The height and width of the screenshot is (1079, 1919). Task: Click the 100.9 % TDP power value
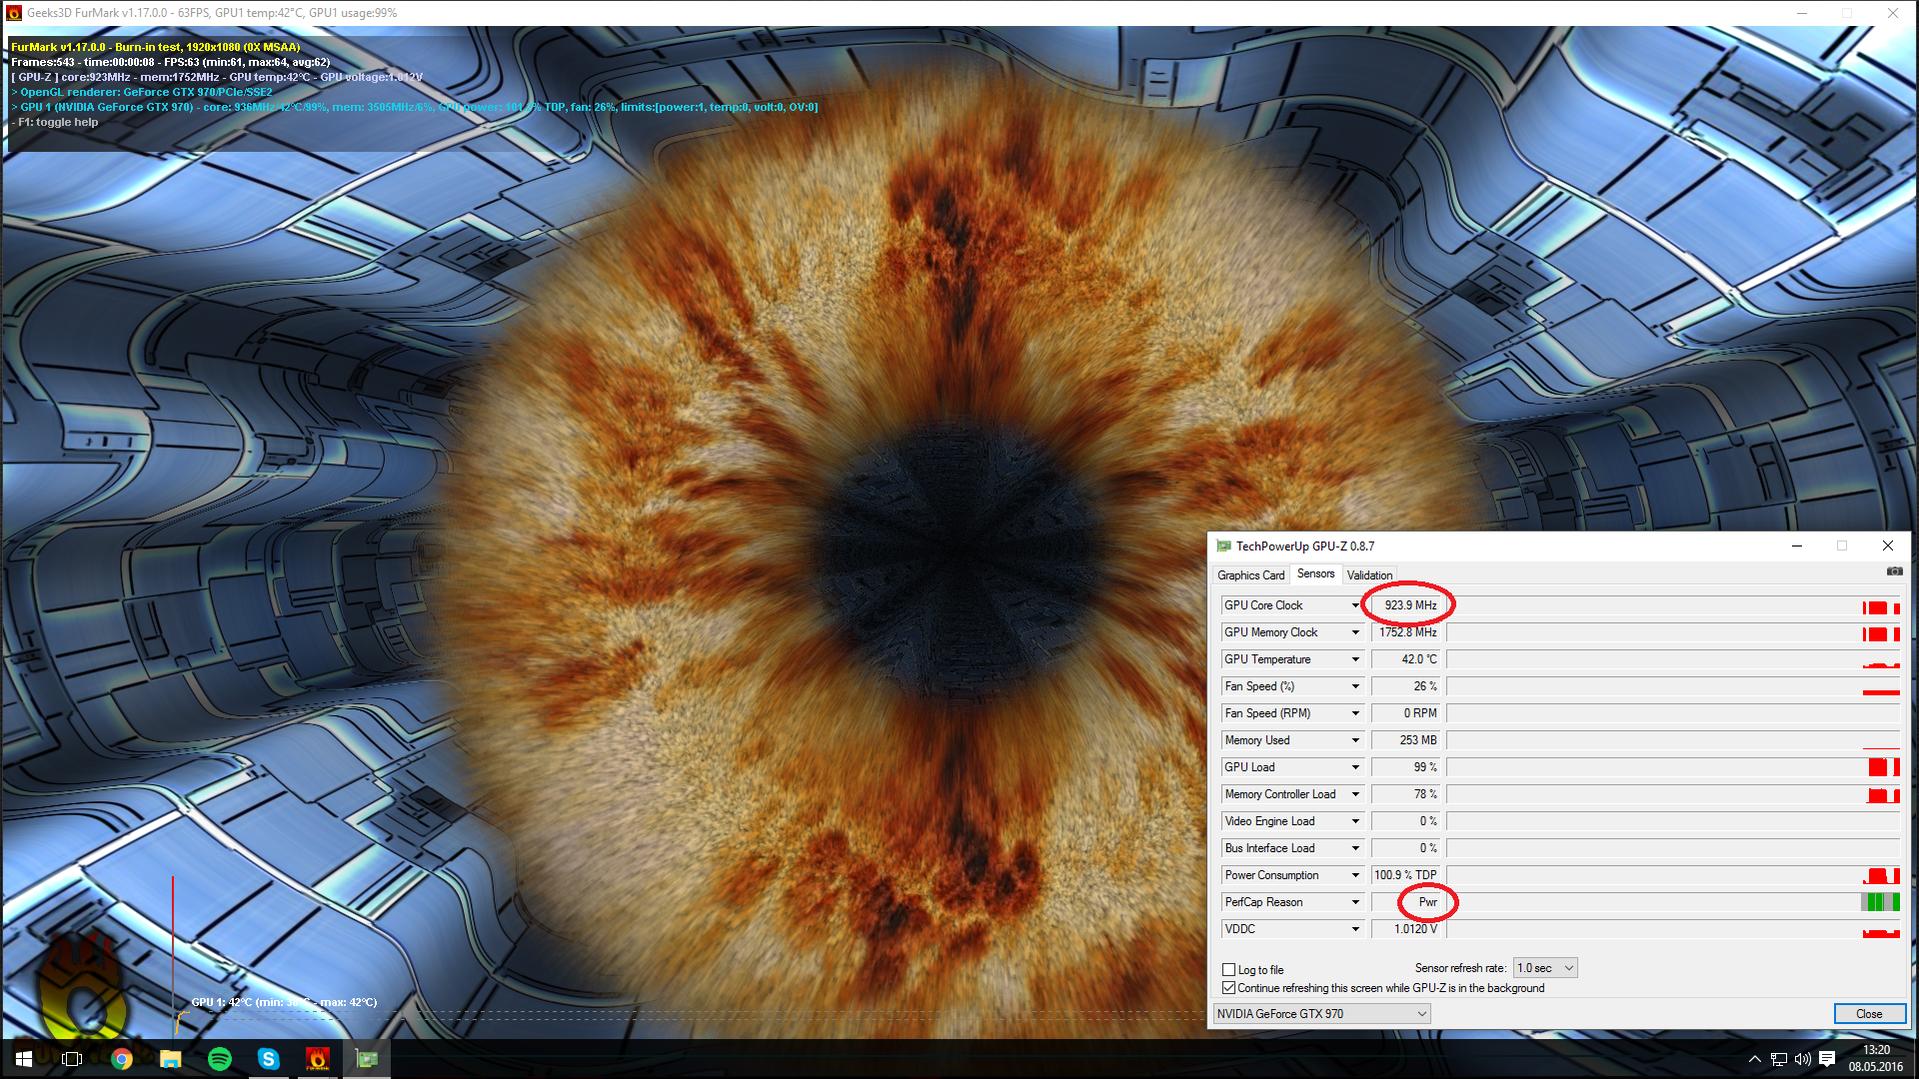click(x=1406, y=876)
